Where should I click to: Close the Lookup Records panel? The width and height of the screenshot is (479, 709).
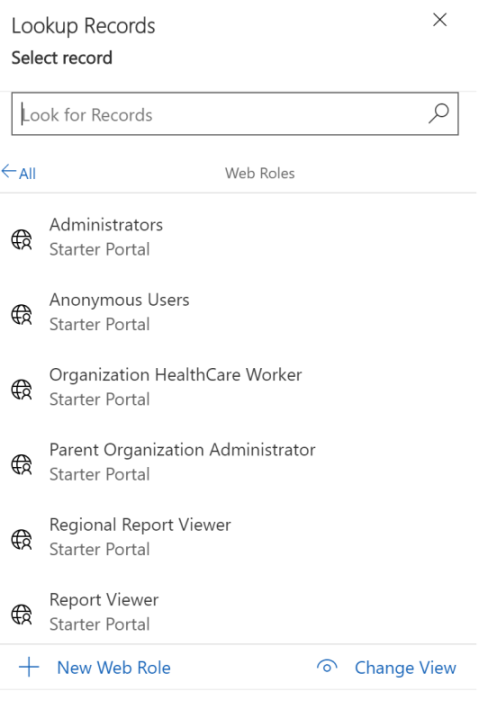(440, 20)
